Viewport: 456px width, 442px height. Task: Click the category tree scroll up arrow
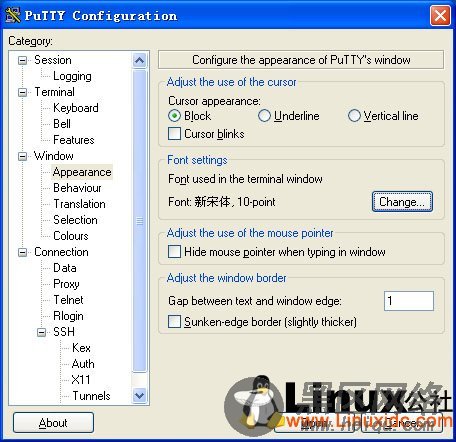coord(139,61)
